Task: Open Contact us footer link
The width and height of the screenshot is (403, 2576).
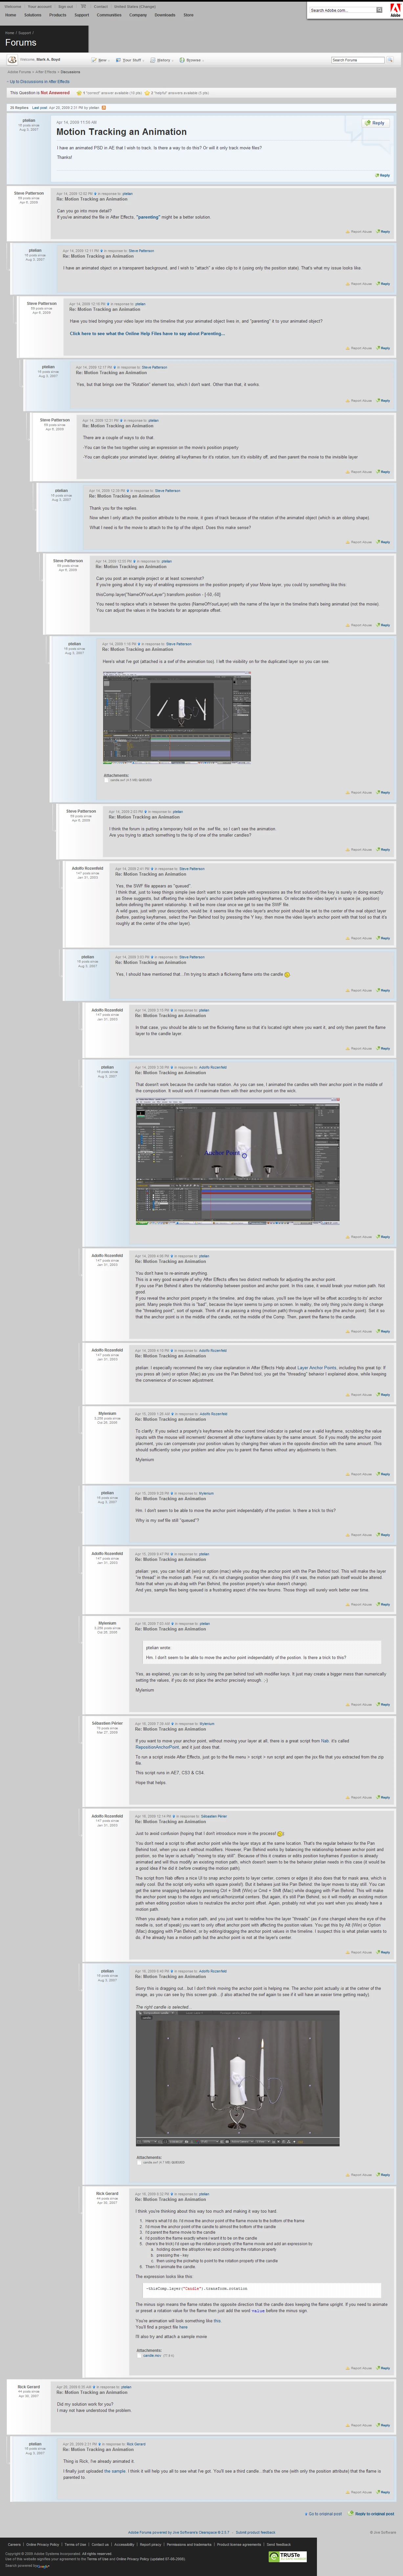Action: [x=100, y=2544]
